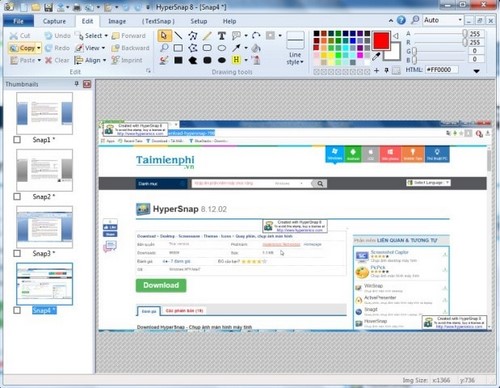Close the Thumbnails panel

[87, 84]
